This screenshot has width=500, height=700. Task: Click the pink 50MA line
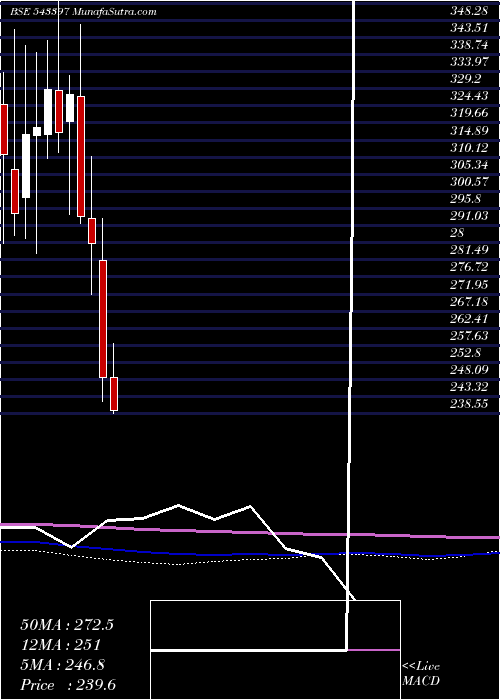[x=250, y=532]
